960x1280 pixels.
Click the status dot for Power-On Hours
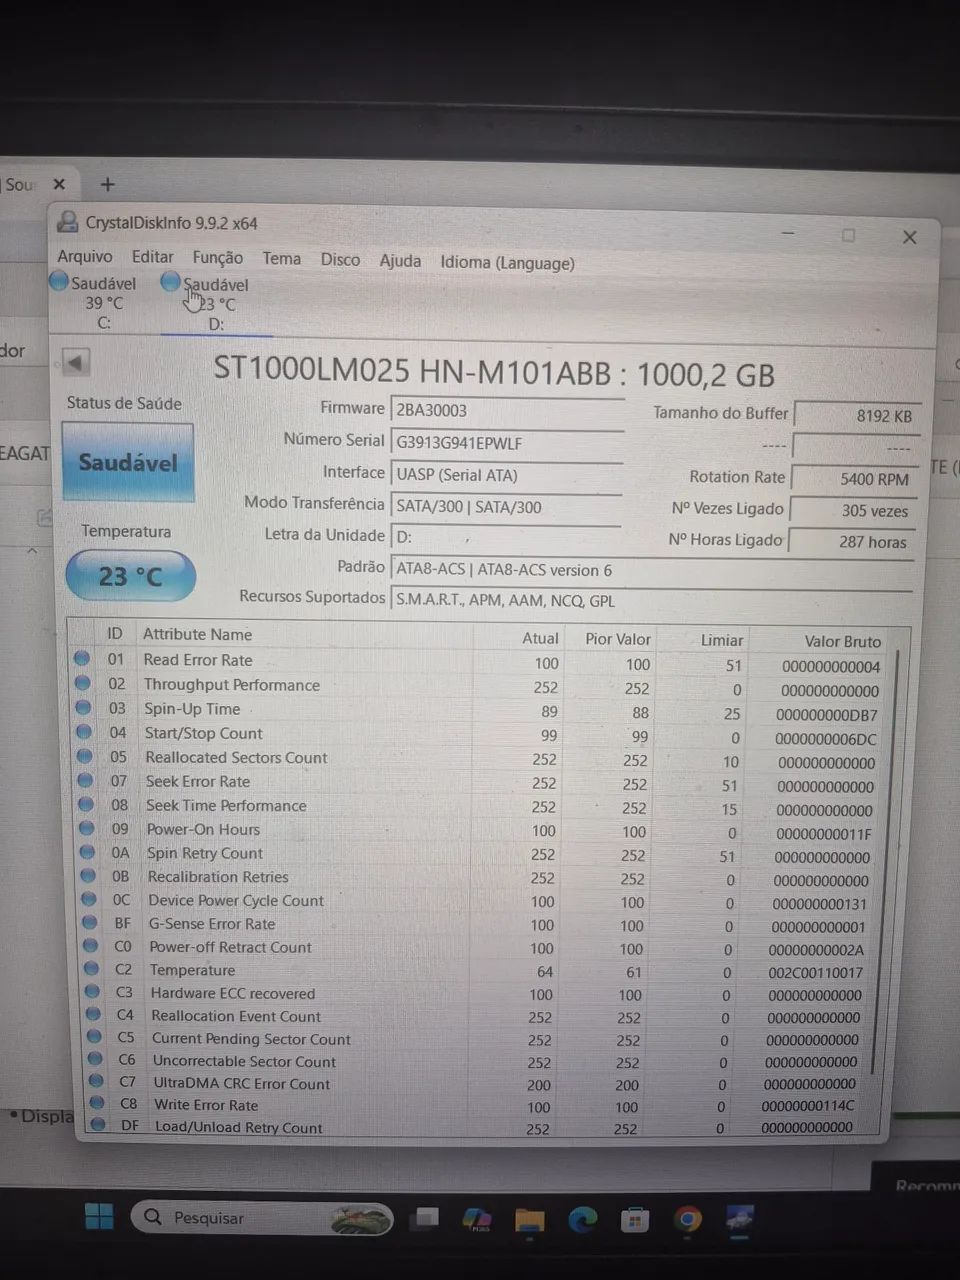(x=87, y=829)
